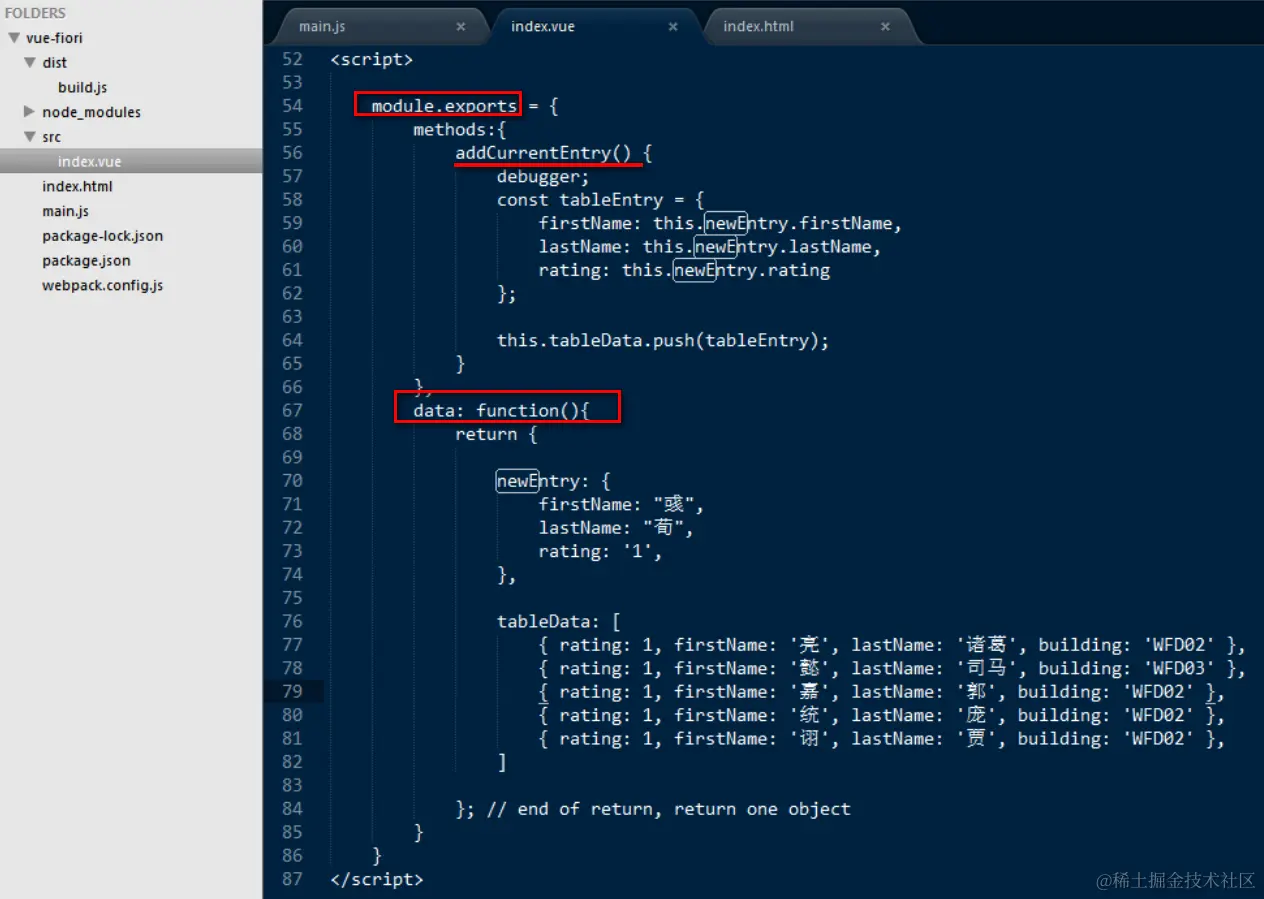Click the debugger statement on line 57
1264x899 pixels.
point(543,176)
